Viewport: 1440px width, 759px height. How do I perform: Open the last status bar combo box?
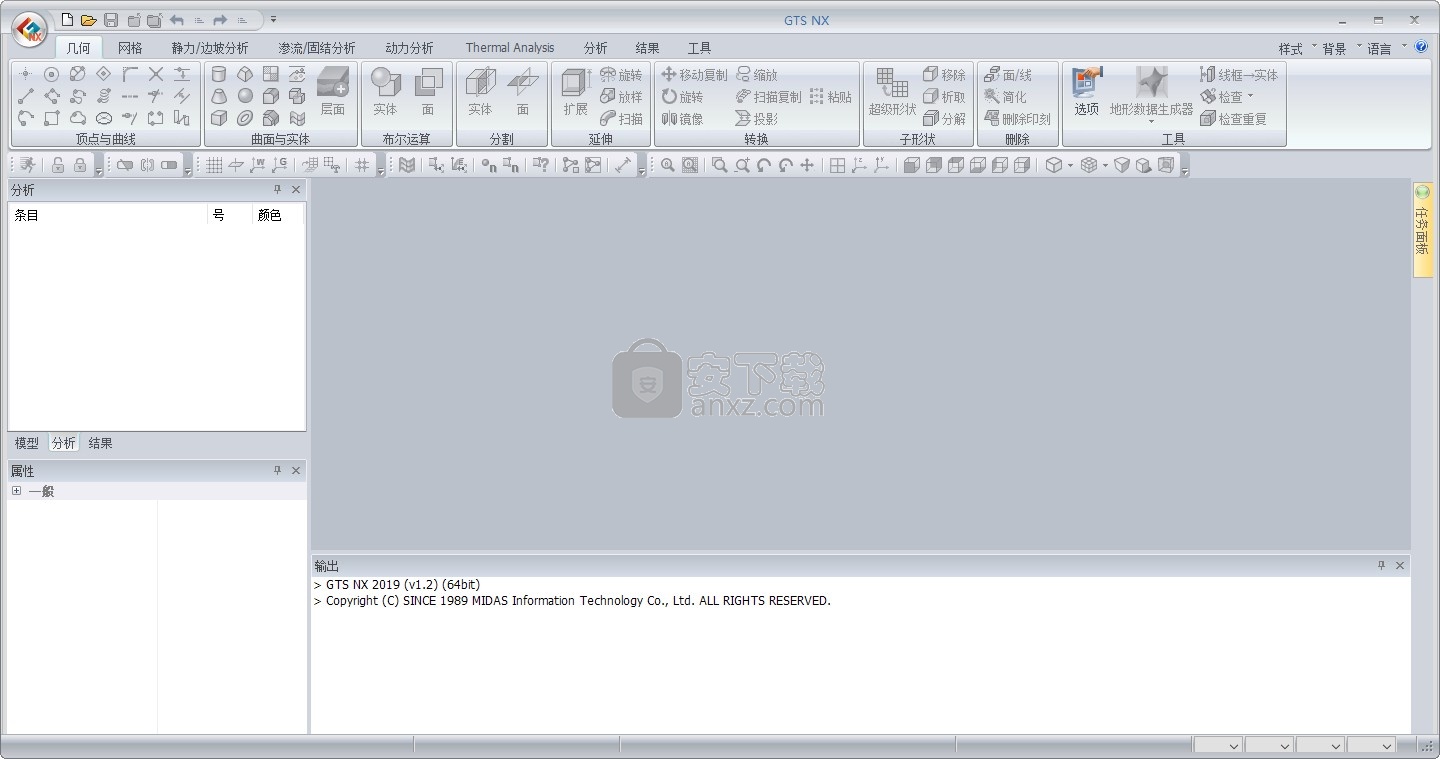[1371, 745]
